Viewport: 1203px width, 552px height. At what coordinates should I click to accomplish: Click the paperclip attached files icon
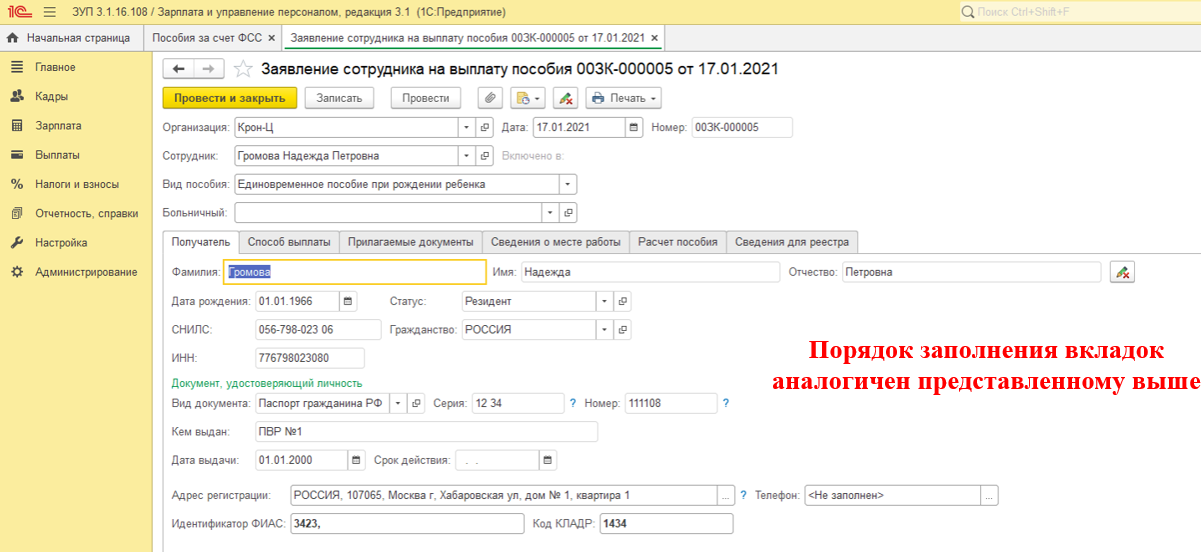pos(490,98)
